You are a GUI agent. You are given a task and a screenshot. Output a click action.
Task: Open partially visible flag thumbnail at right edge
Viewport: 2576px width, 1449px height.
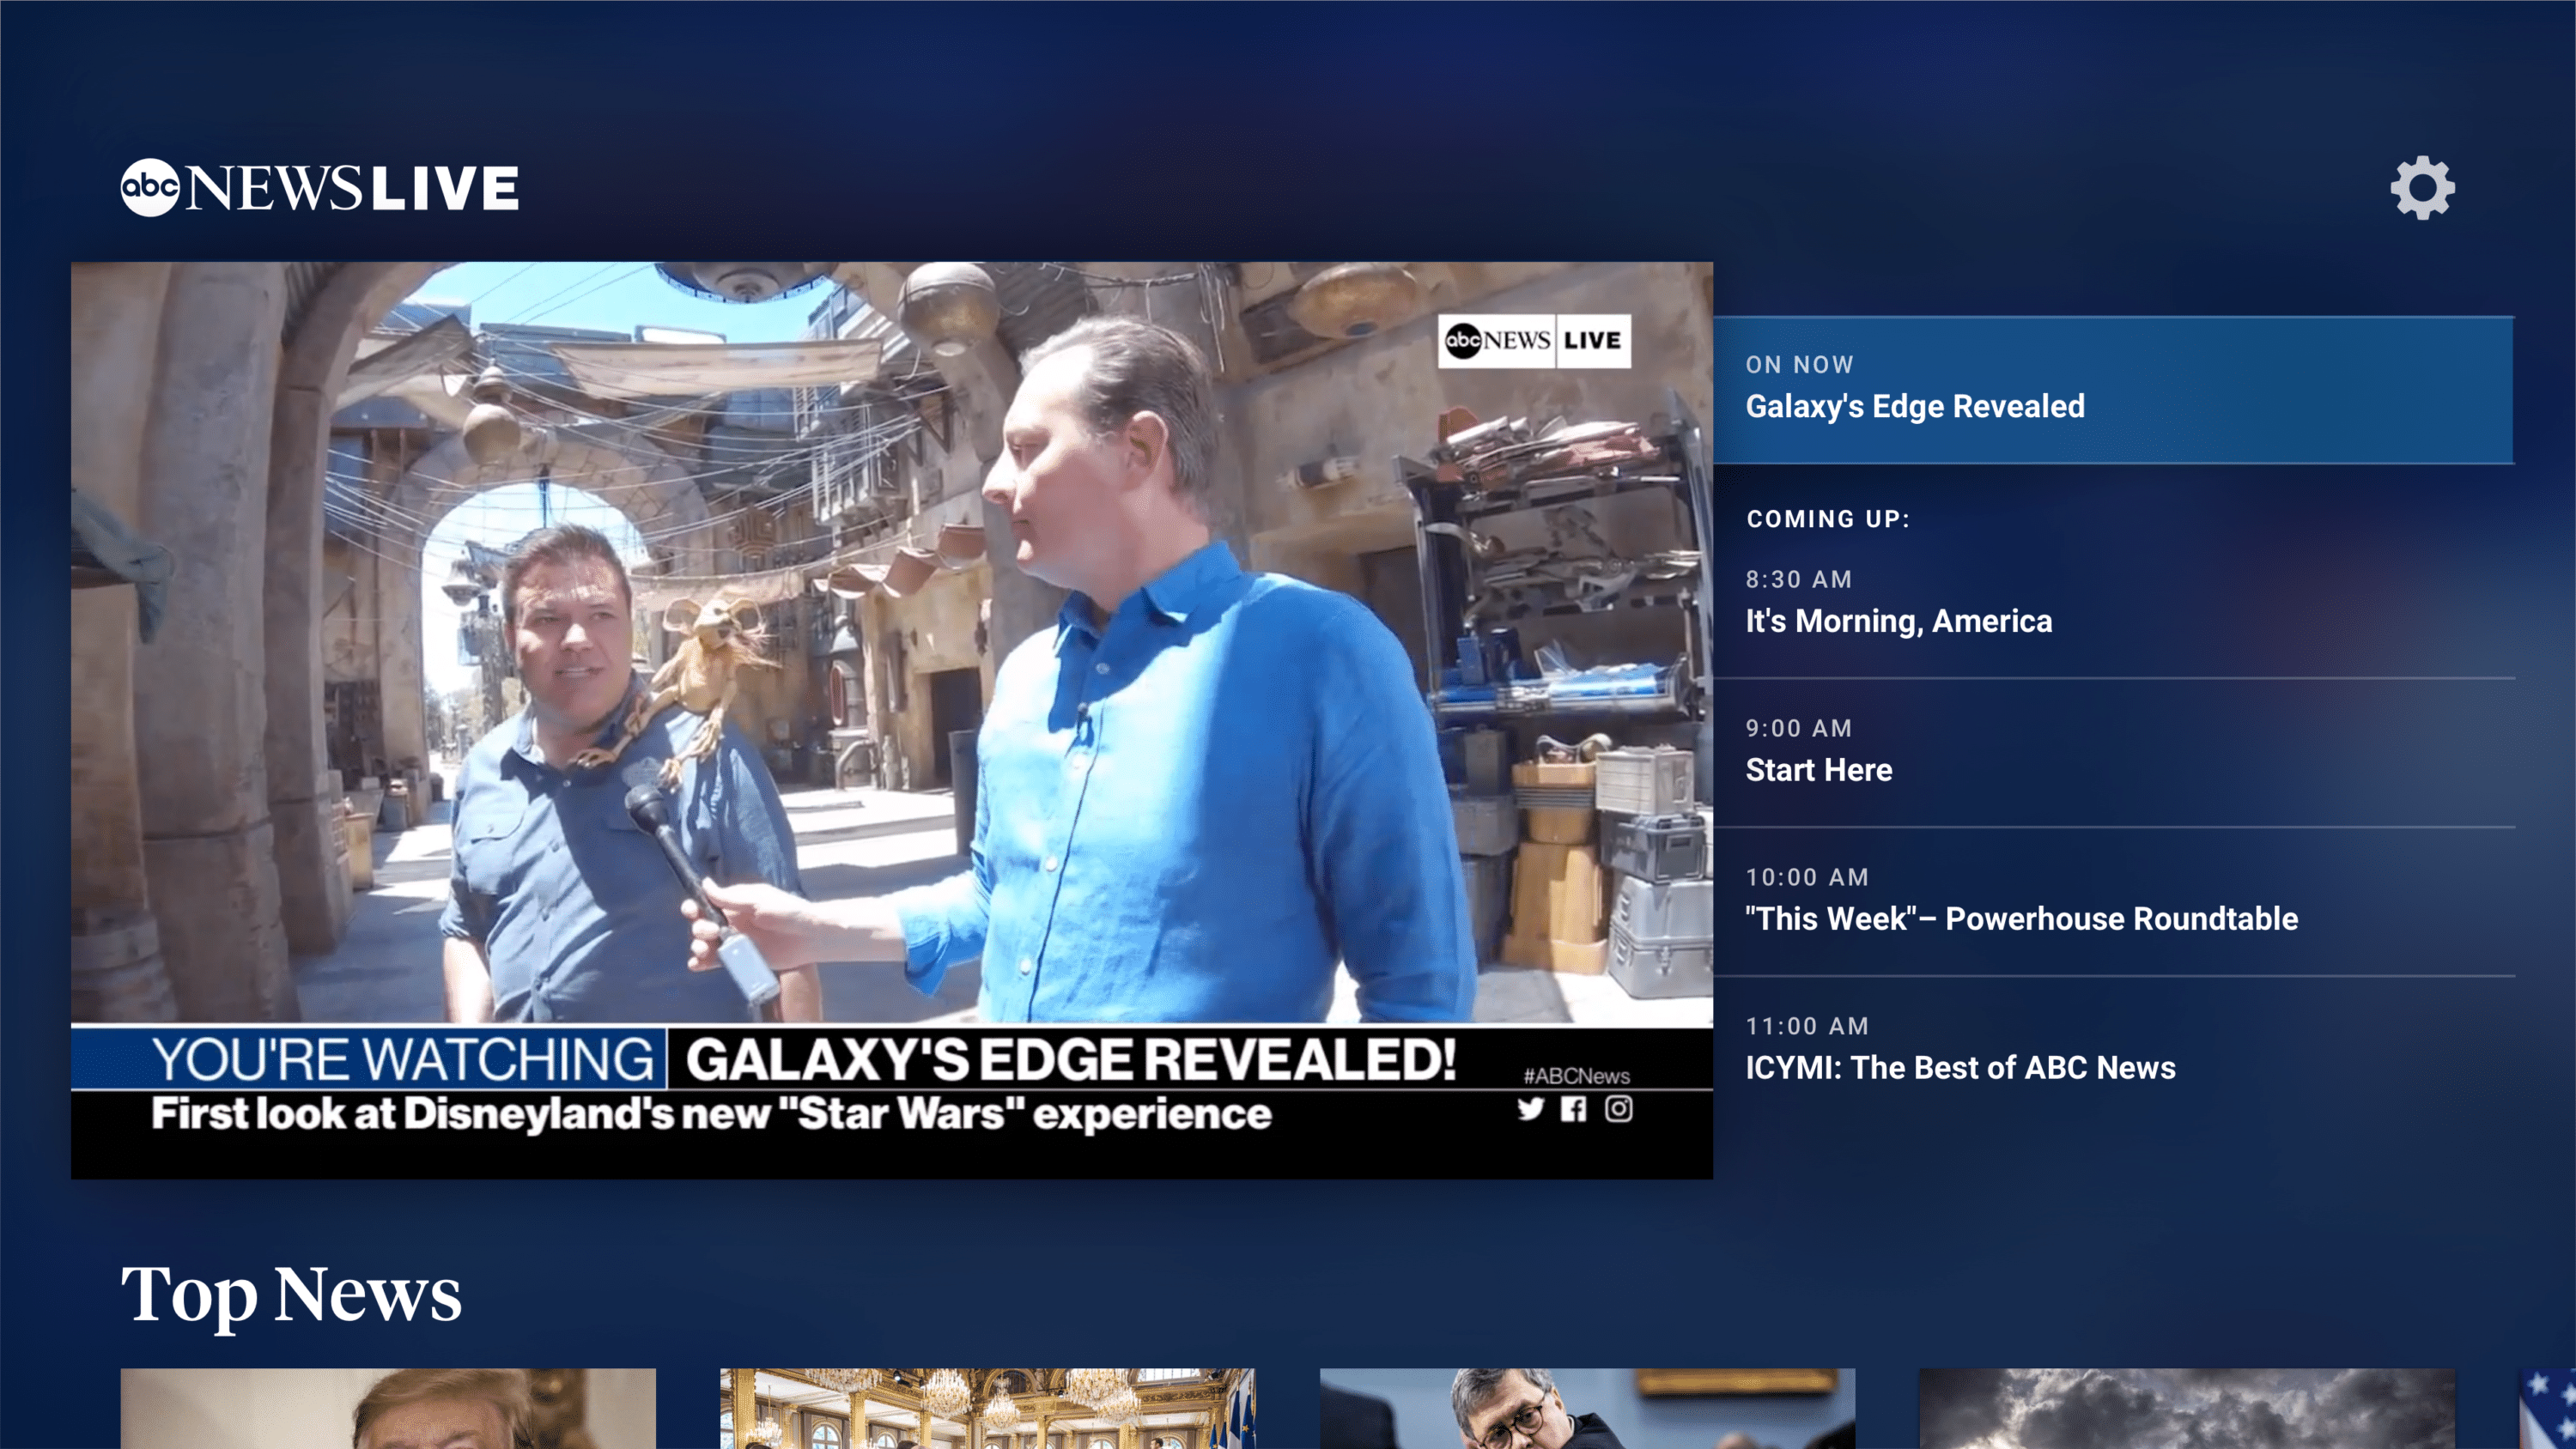(x=2548, y=1410)
